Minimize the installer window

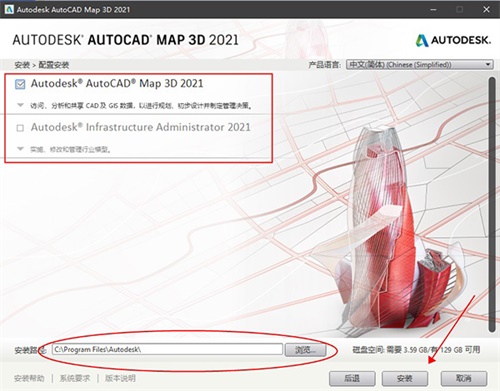click(433, 10)
